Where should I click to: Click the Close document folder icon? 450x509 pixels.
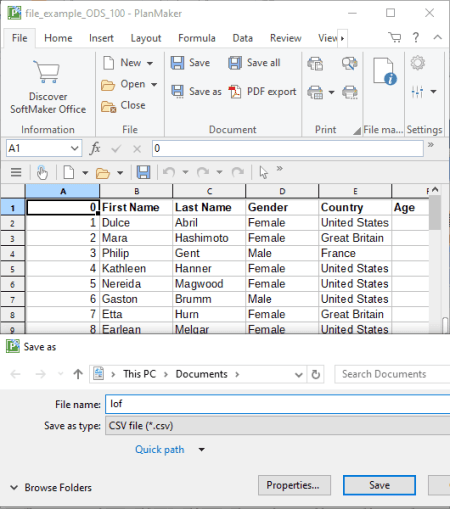(108, 106)
